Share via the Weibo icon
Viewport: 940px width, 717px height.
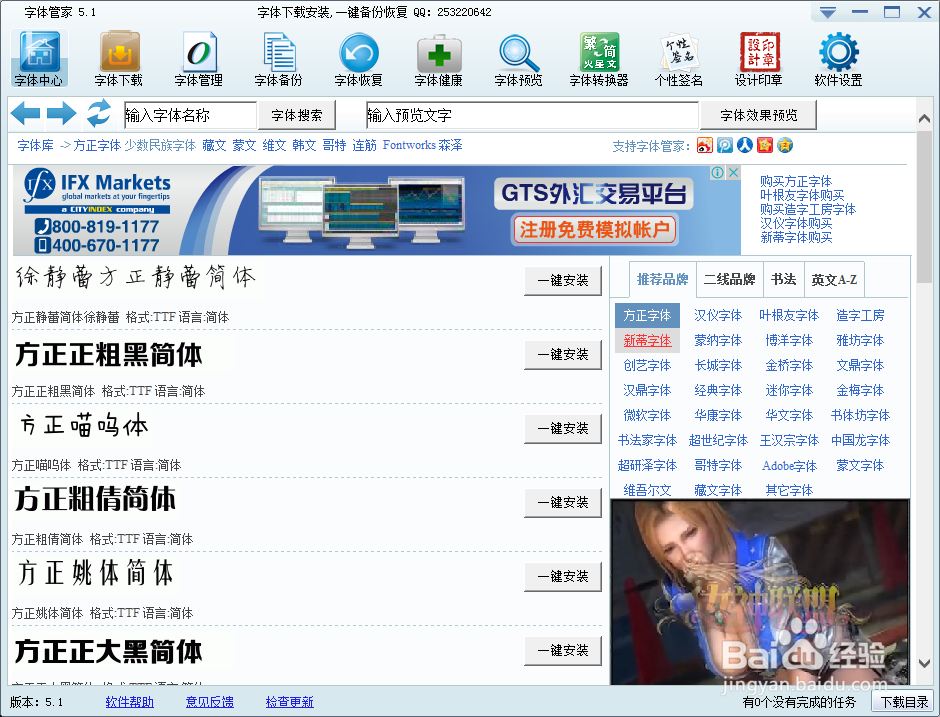[x=705, y=145]
